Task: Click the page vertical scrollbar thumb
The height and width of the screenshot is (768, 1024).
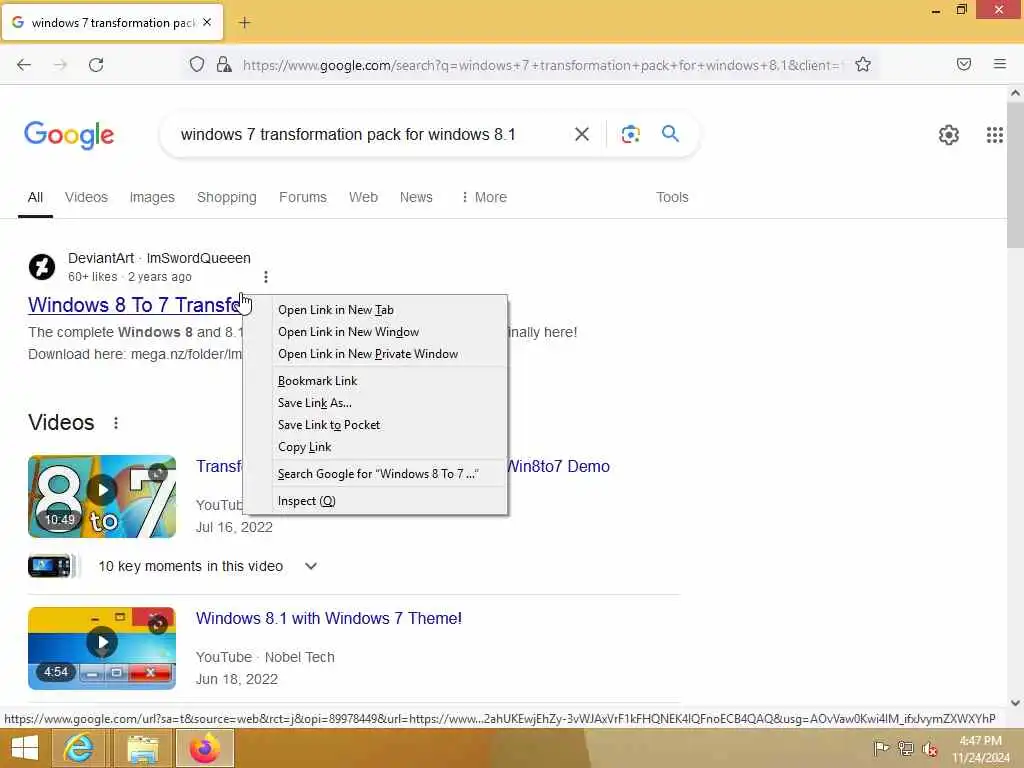Action: (x=1015, y=175)
